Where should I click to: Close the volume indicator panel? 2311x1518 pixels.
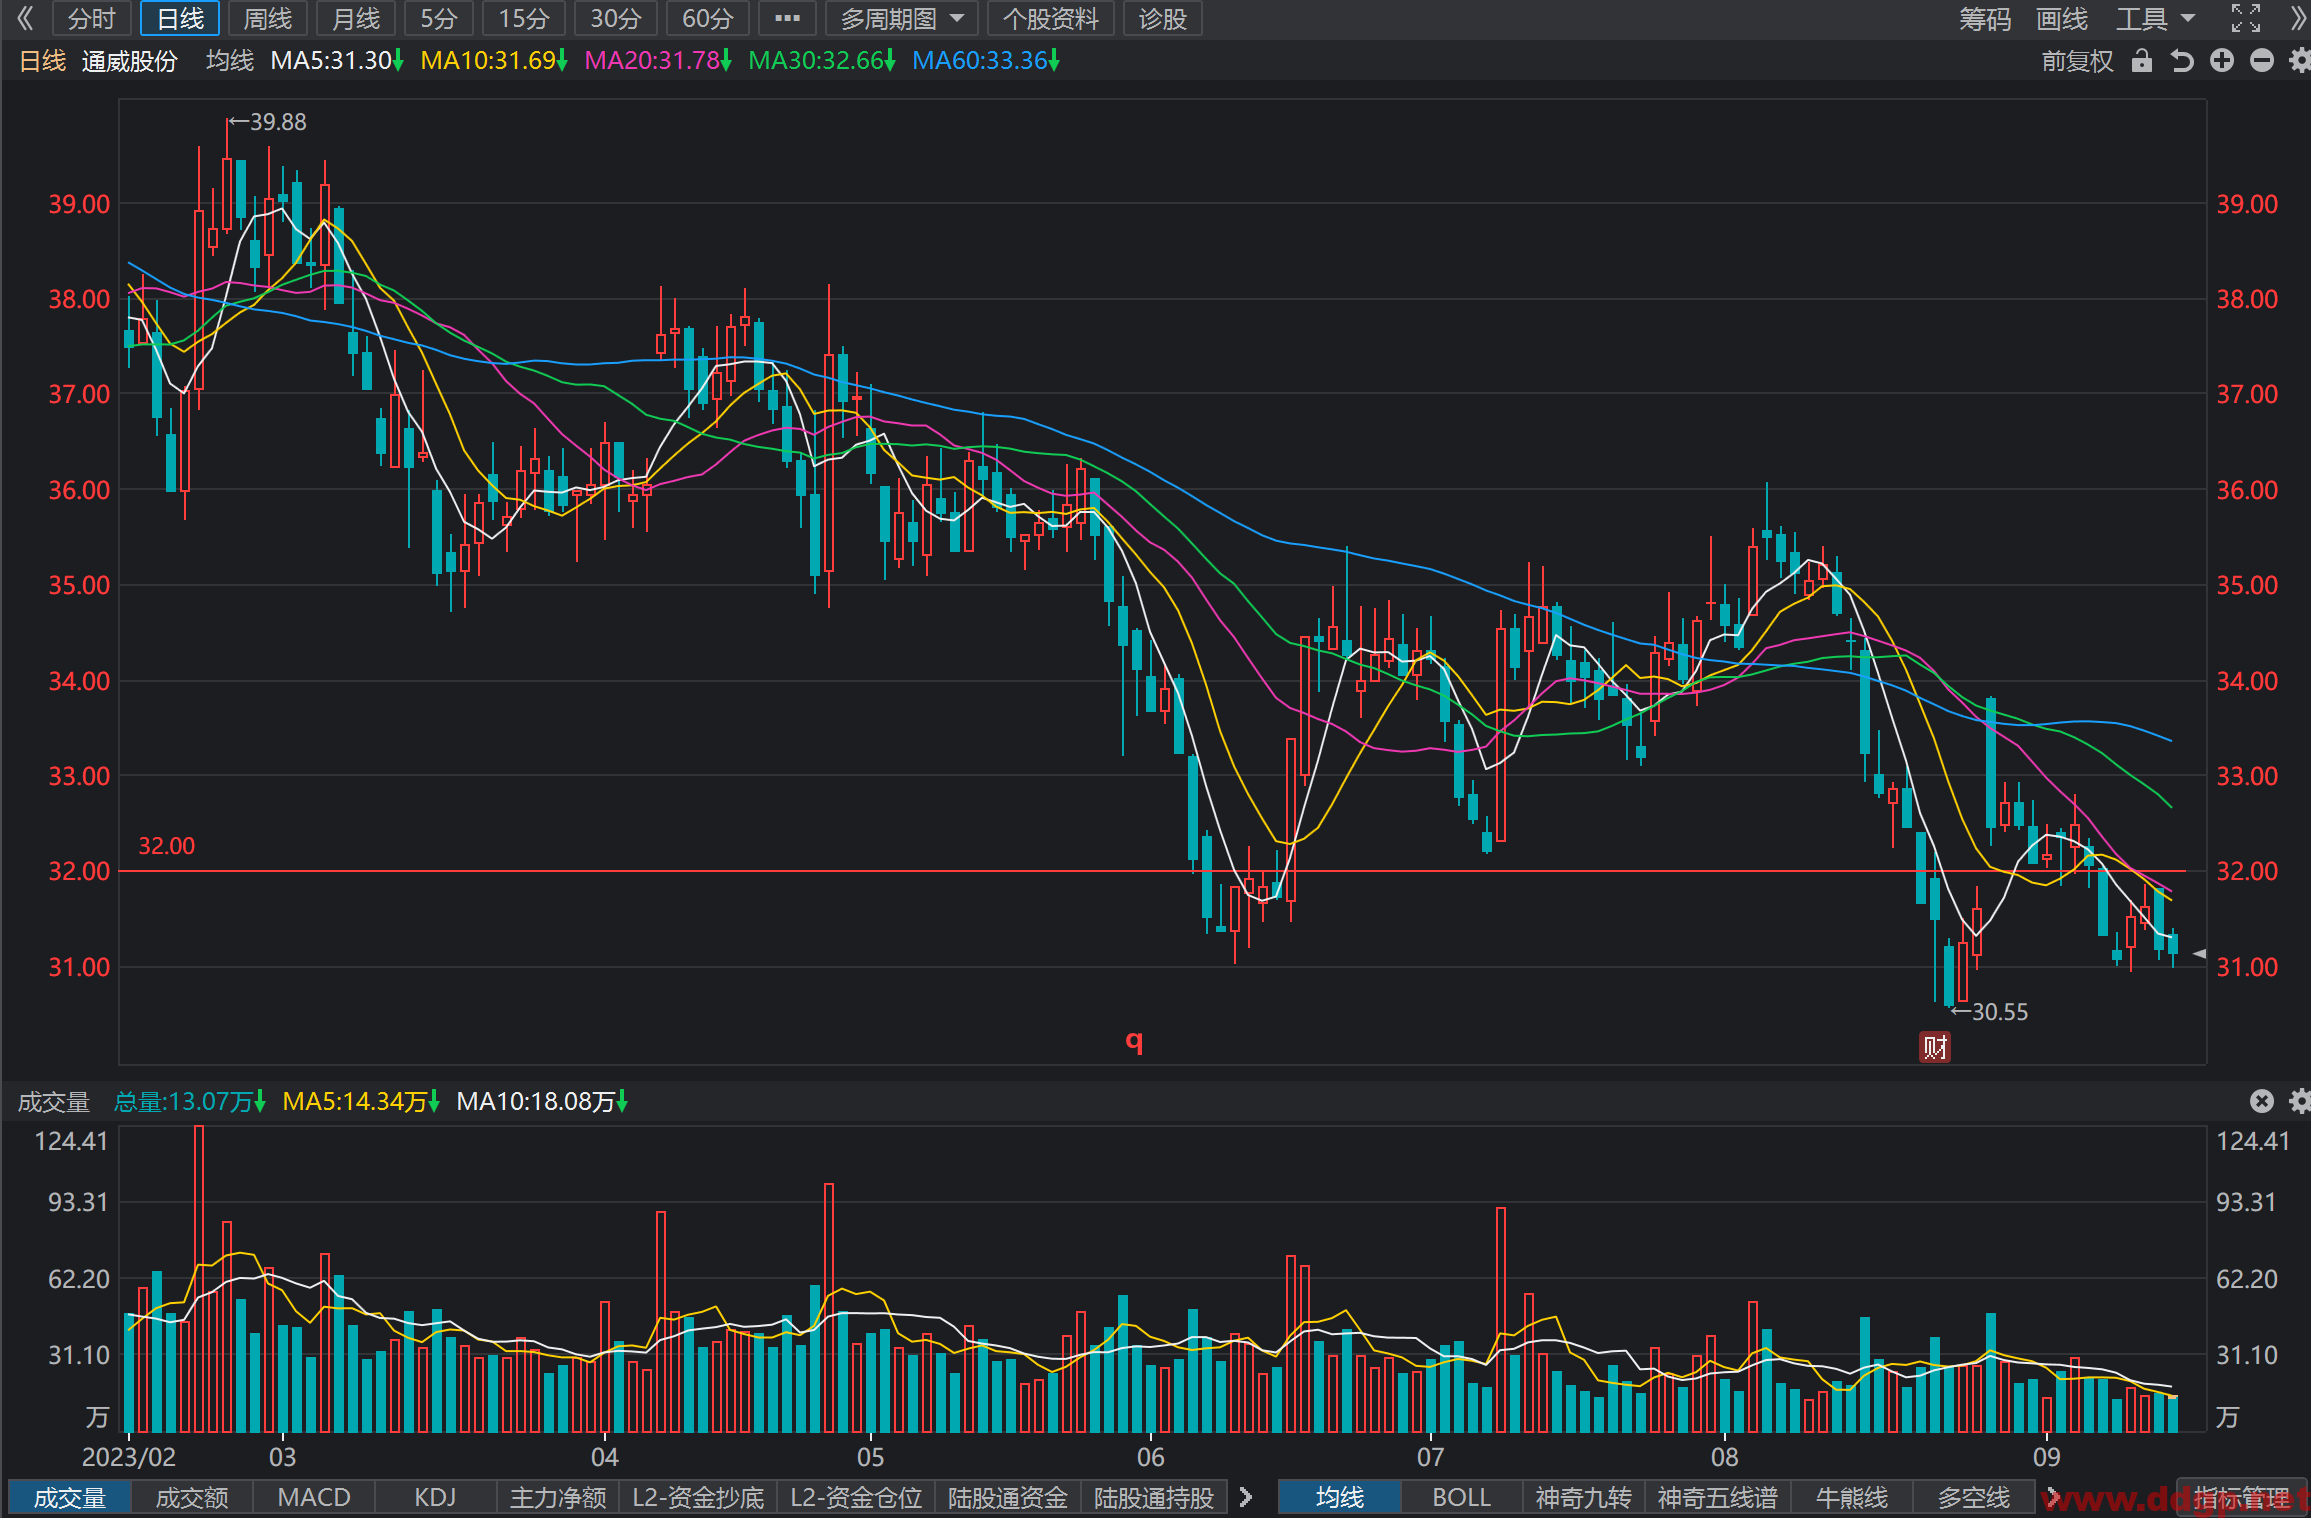point(2262,1101)
